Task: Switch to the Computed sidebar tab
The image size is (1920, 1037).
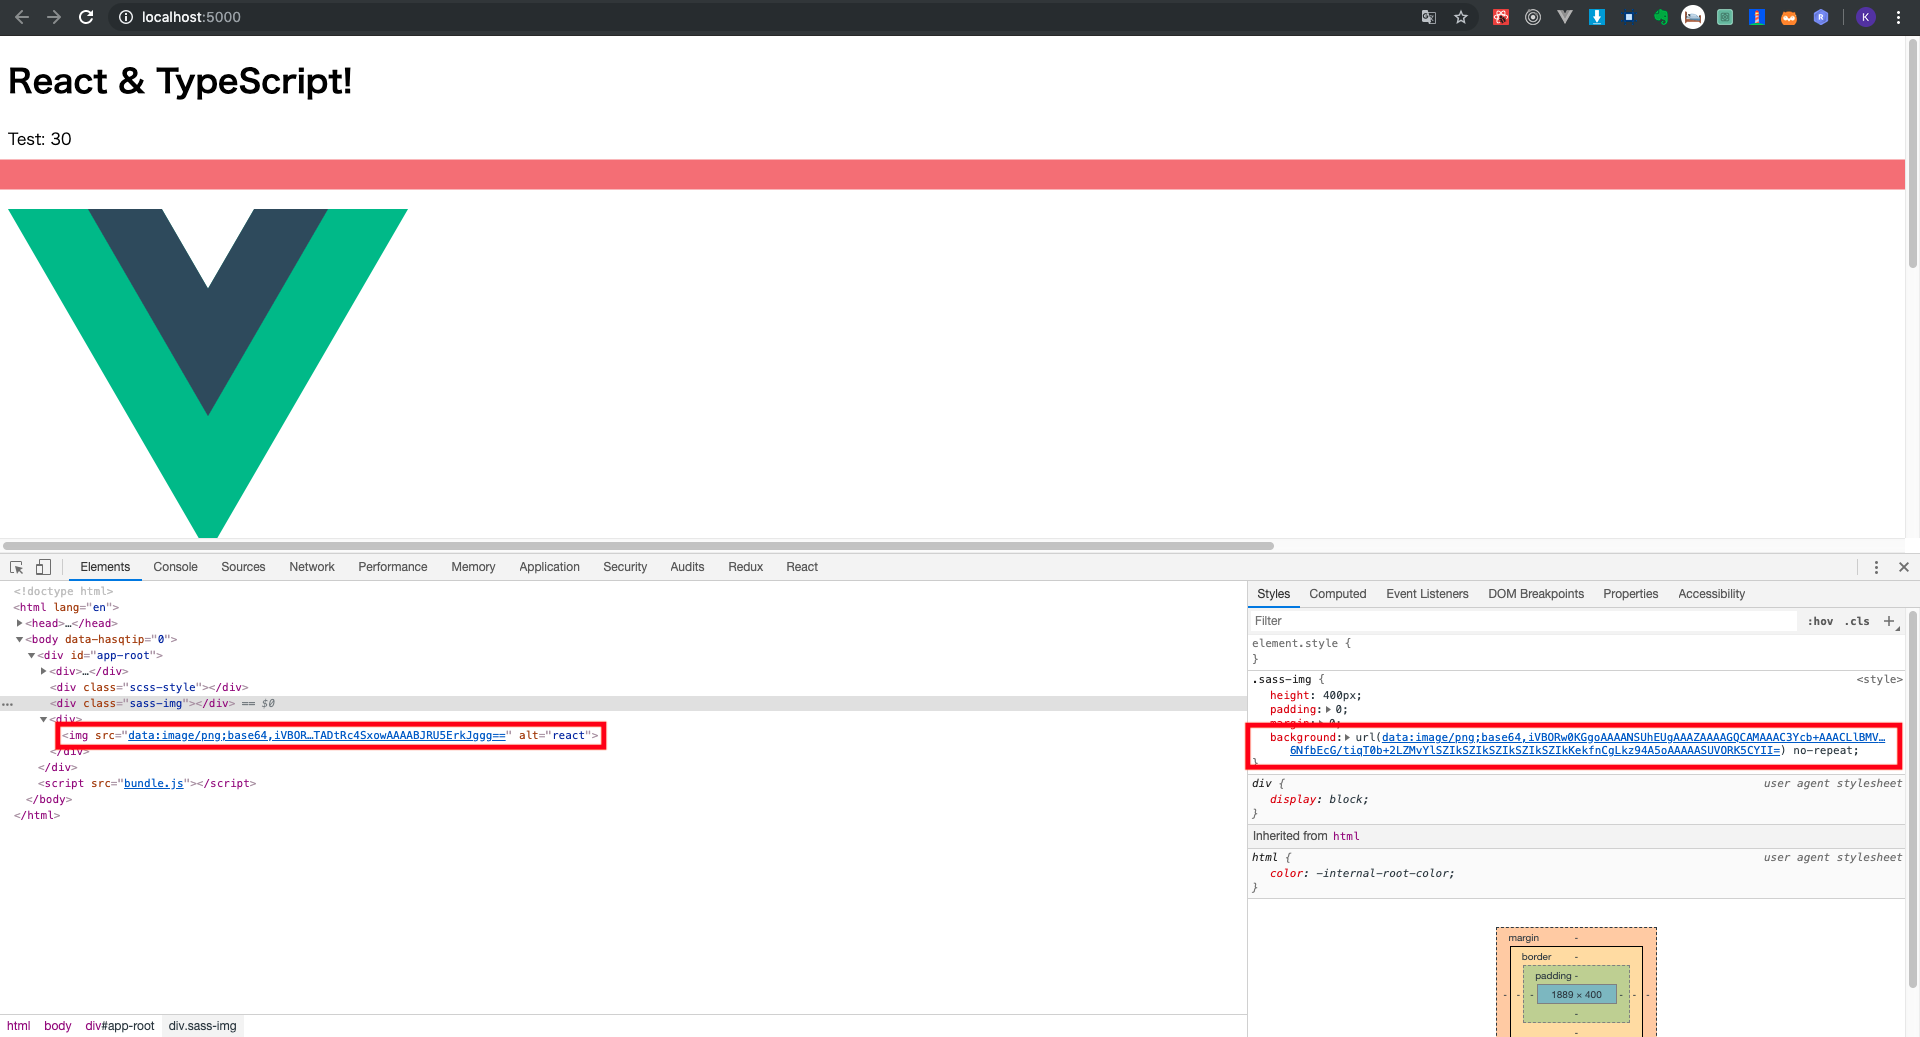Action: click(x=1337, y=594)
